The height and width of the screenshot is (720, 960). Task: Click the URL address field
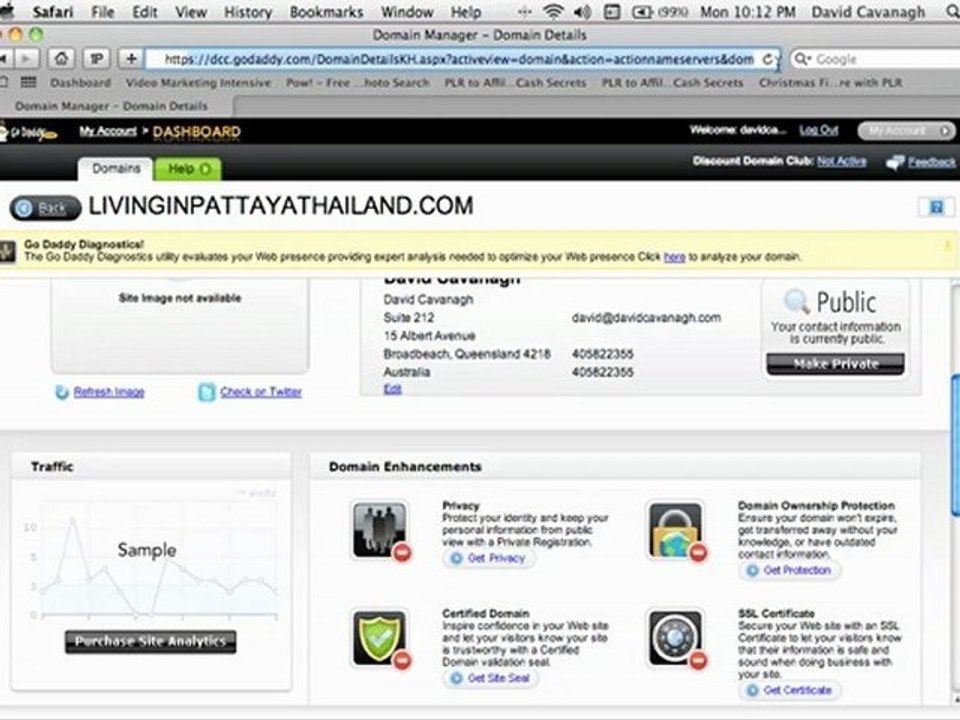pos(459,59)
